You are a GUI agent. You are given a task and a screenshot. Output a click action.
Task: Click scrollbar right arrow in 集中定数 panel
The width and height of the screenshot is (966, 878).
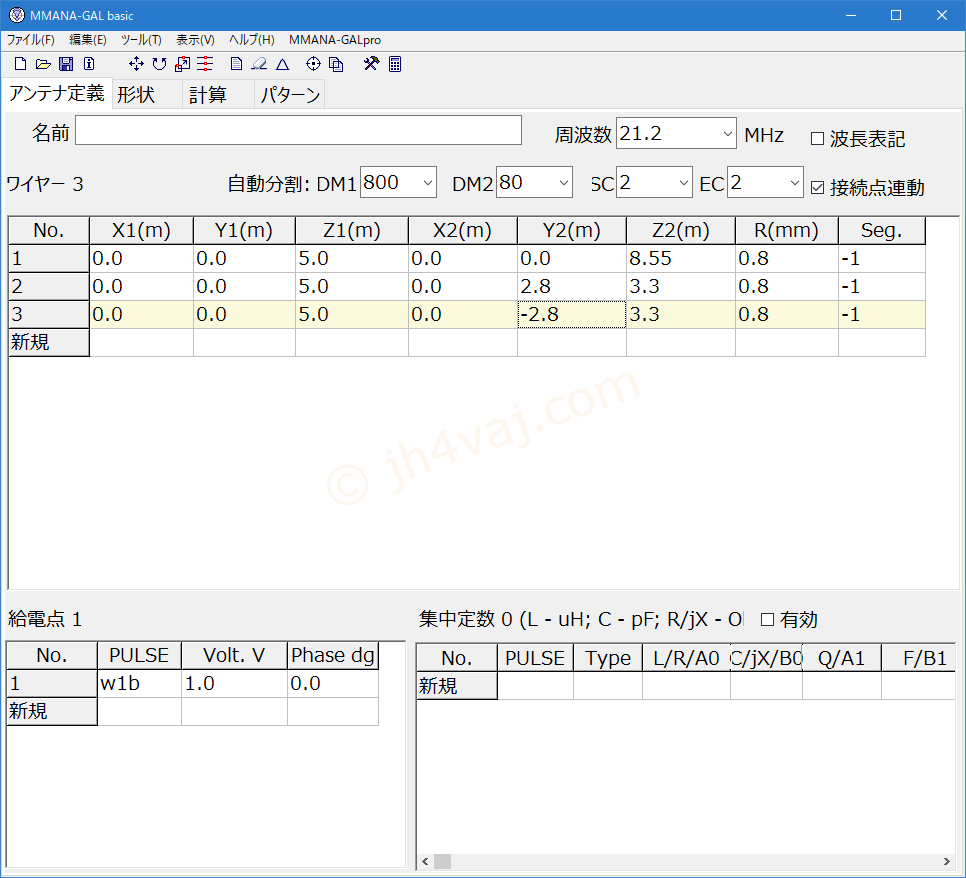coord(947,861)
